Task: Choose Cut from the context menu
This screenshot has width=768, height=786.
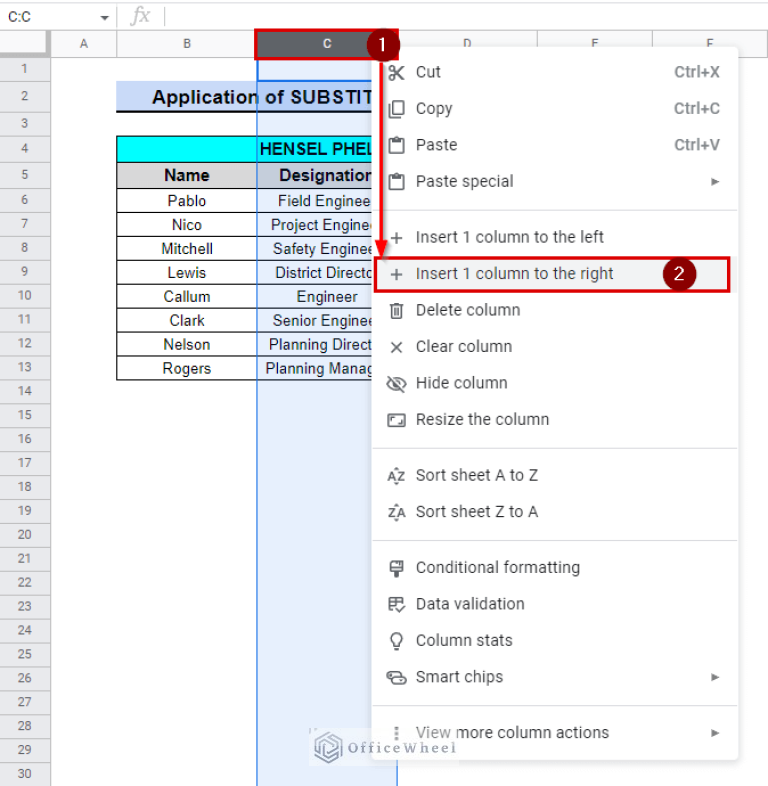Action: point(555,72)
